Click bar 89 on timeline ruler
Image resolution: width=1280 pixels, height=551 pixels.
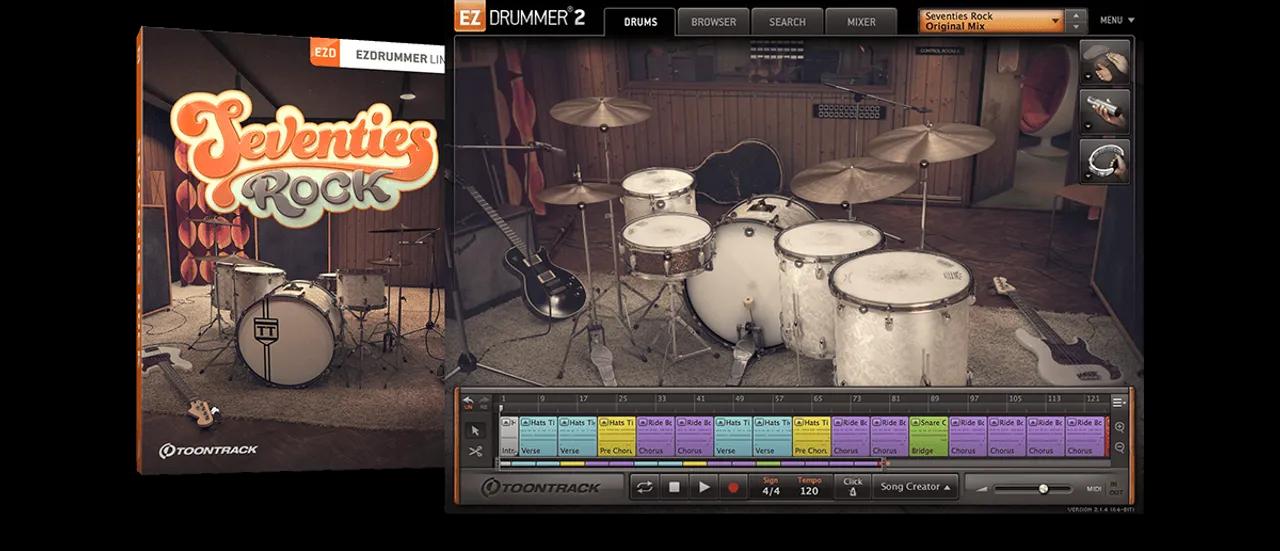935,399
